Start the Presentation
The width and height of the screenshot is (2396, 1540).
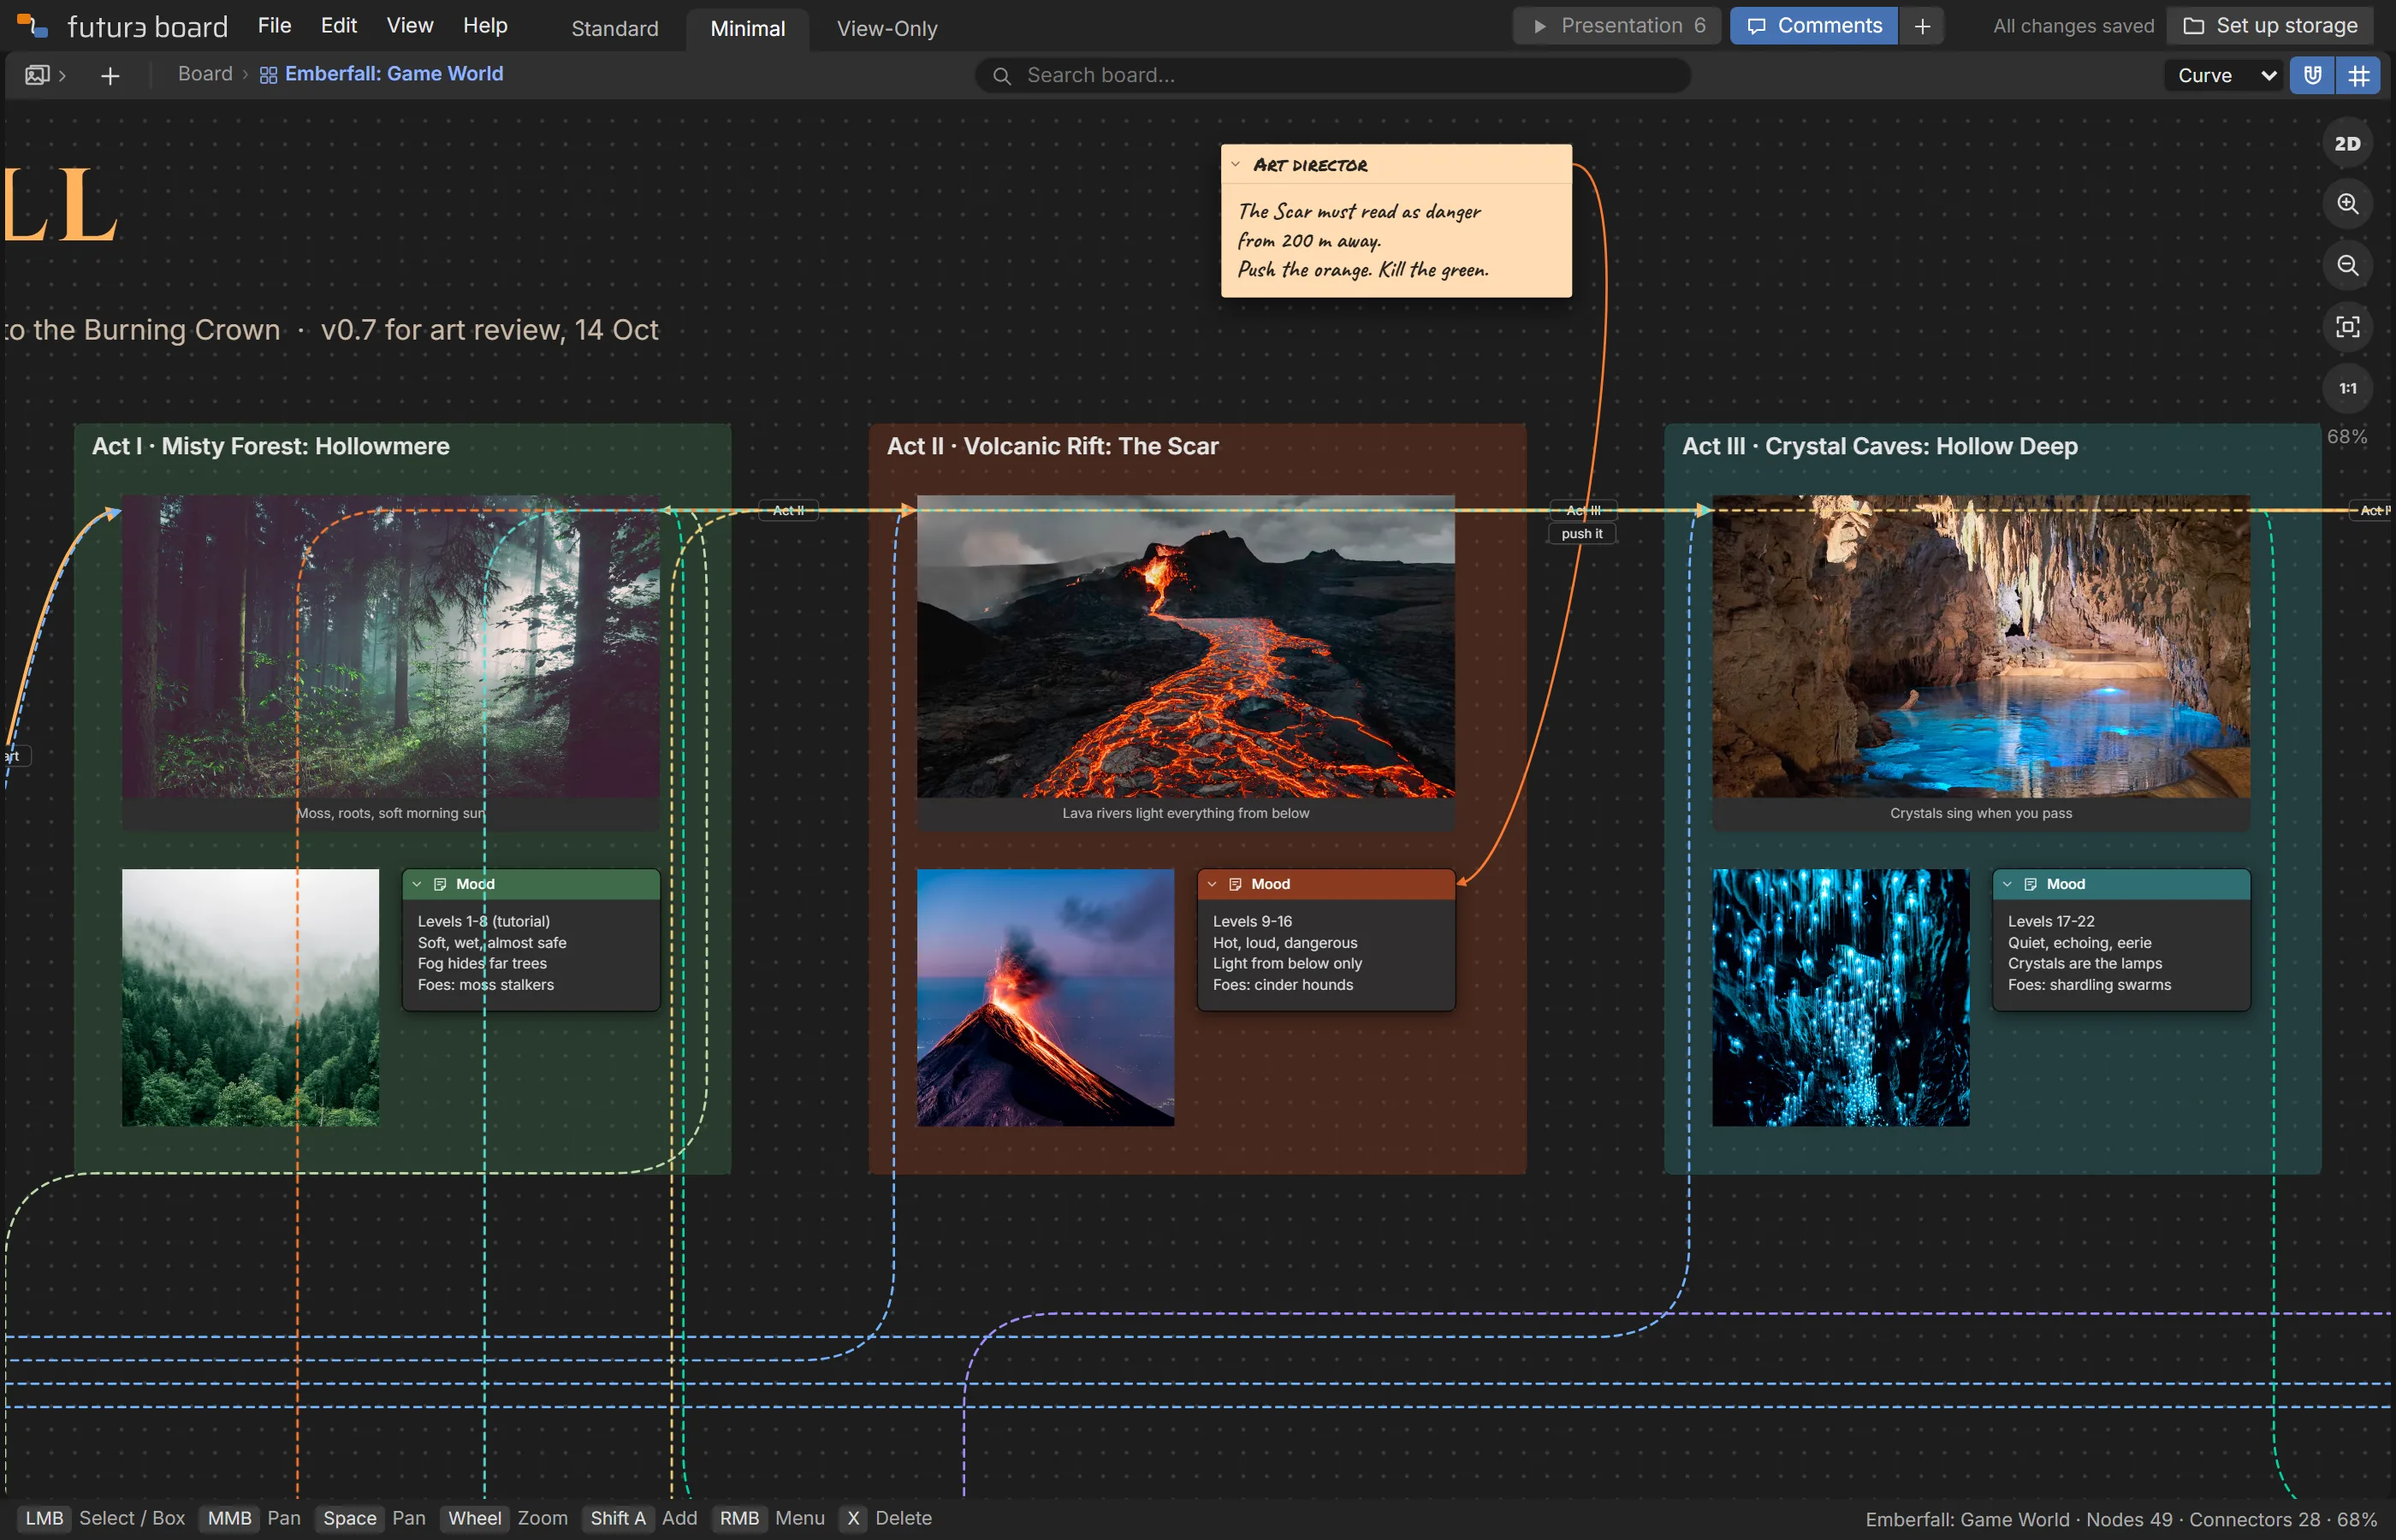pos(1617,26)
